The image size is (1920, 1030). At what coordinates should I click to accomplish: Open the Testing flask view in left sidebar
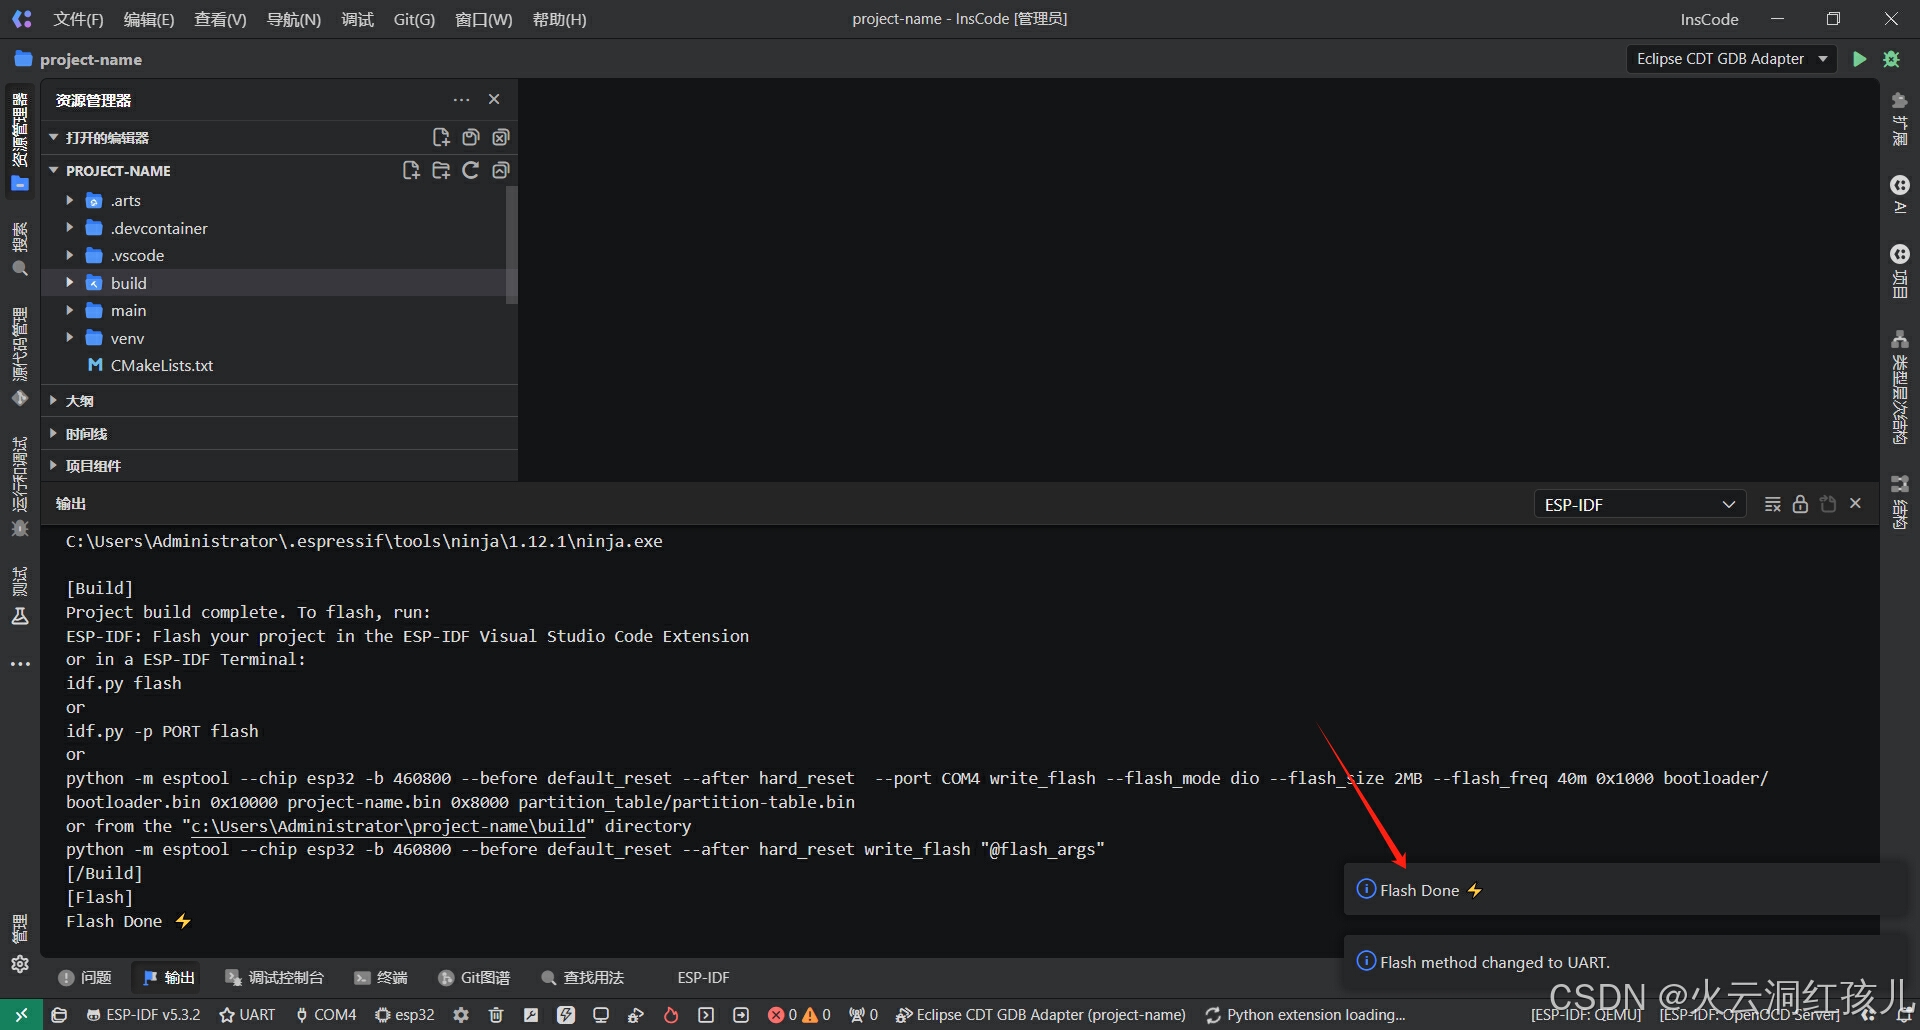click(20, 597)
